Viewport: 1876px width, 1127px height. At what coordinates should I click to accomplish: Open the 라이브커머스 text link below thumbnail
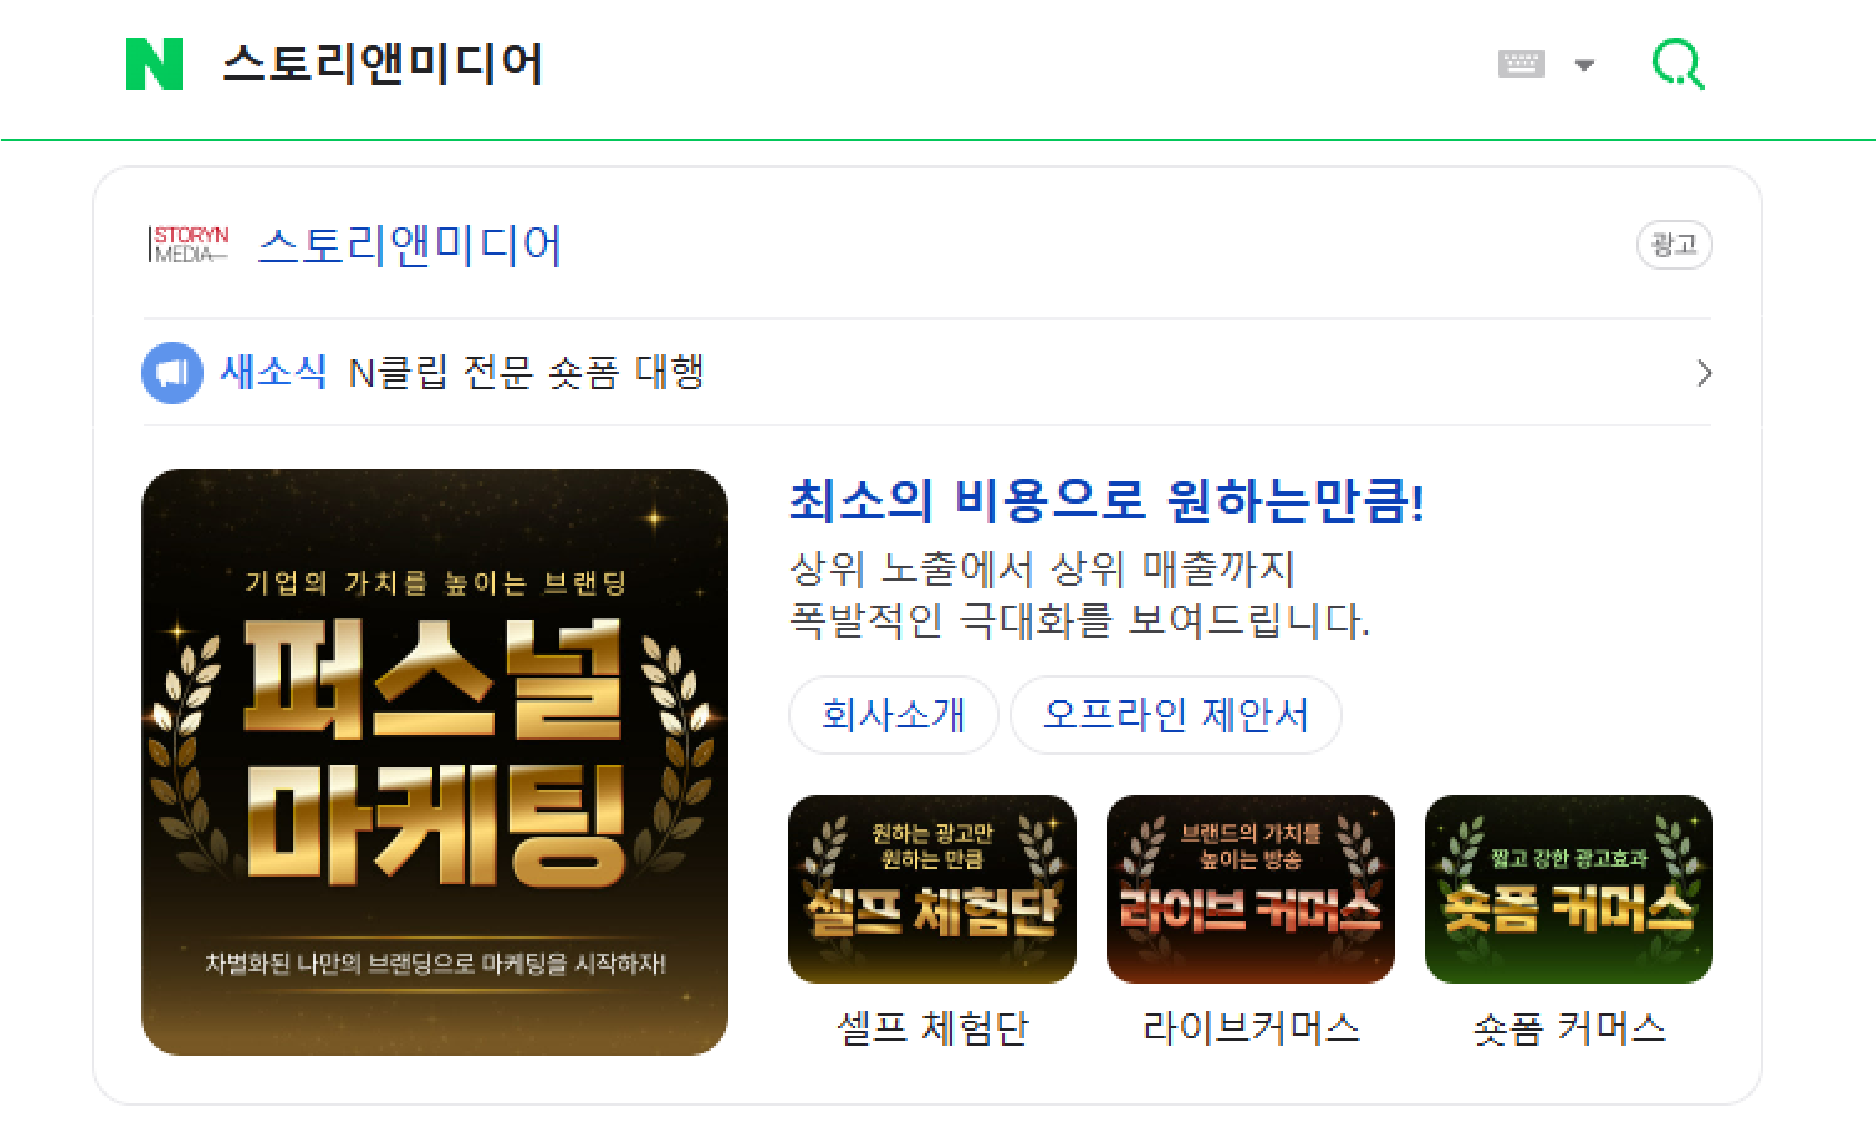point(1251,1028)
